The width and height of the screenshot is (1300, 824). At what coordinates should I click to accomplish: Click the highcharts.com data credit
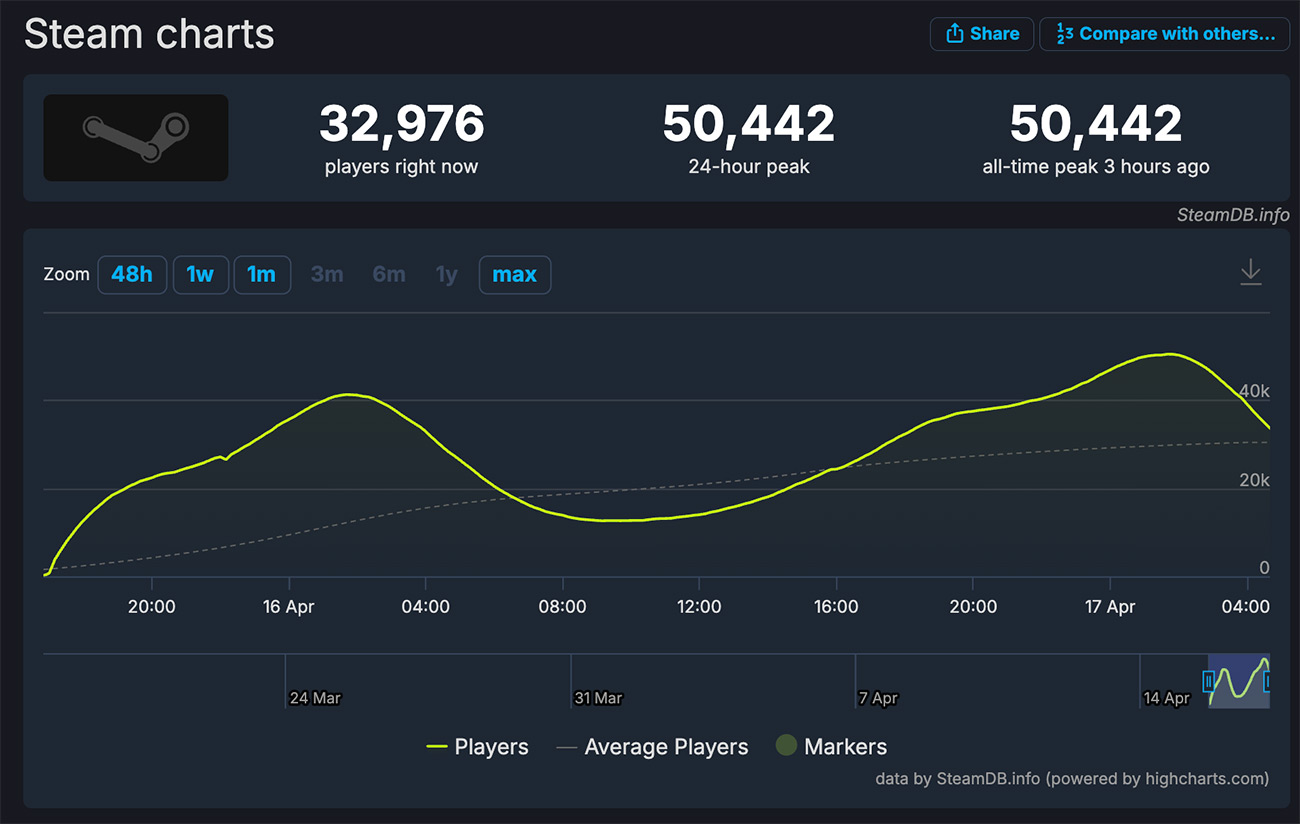pos(1071,778)
